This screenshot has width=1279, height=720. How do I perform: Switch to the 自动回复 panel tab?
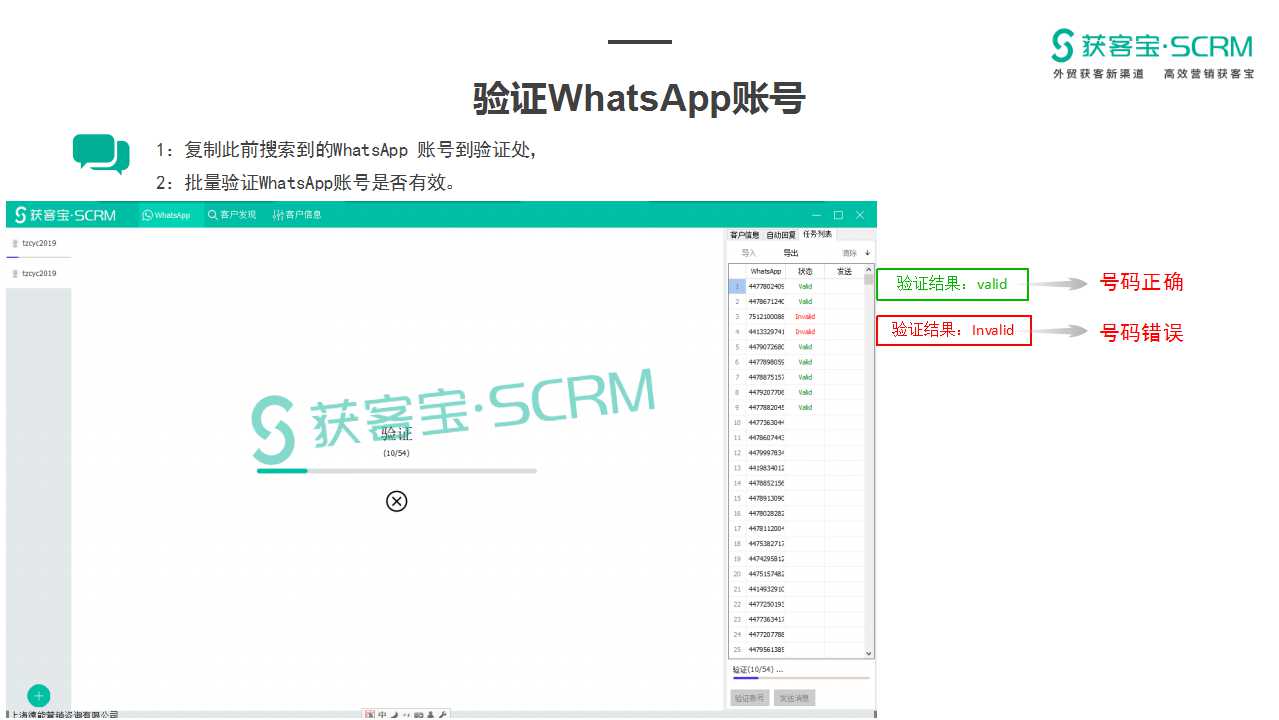coord(781,235)
